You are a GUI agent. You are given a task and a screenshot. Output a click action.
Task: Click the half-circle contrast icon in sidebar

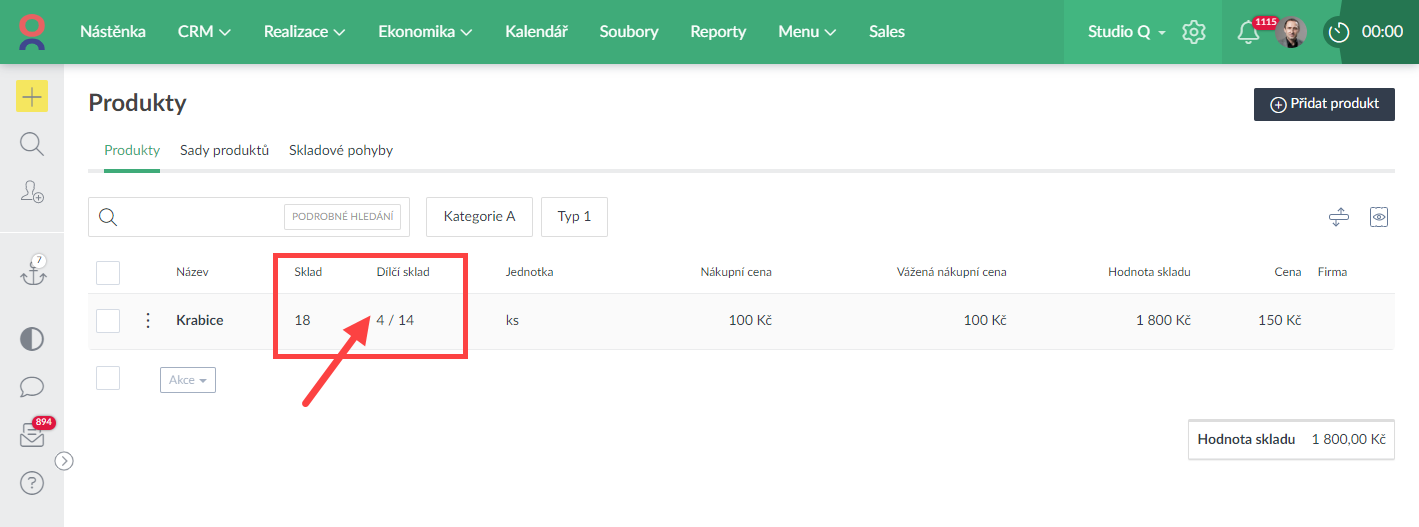[32, 339]
